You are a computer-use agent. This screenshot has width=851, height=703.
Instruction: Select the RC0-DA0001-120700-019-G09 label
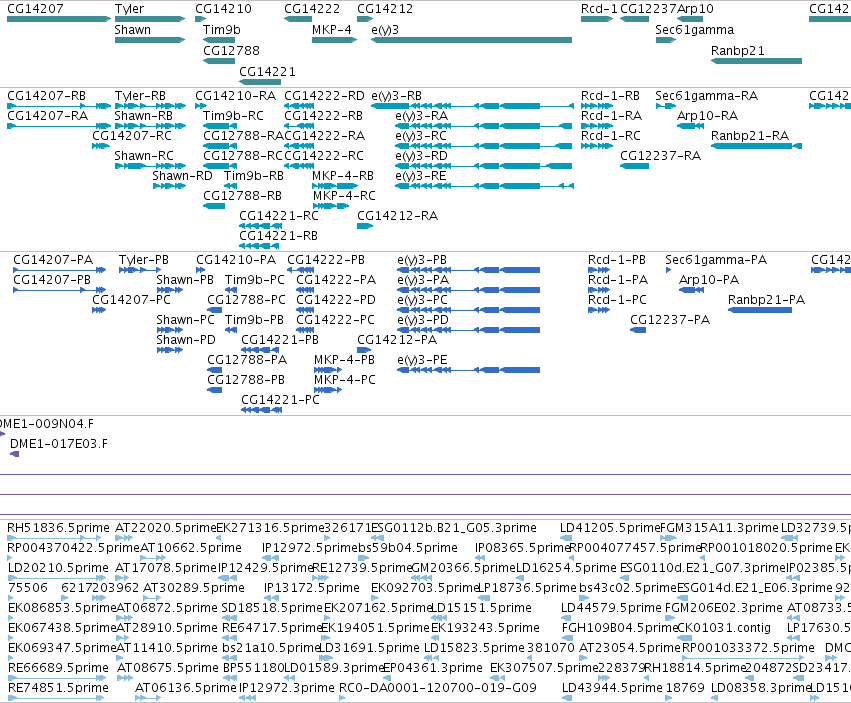click(437, 688)
